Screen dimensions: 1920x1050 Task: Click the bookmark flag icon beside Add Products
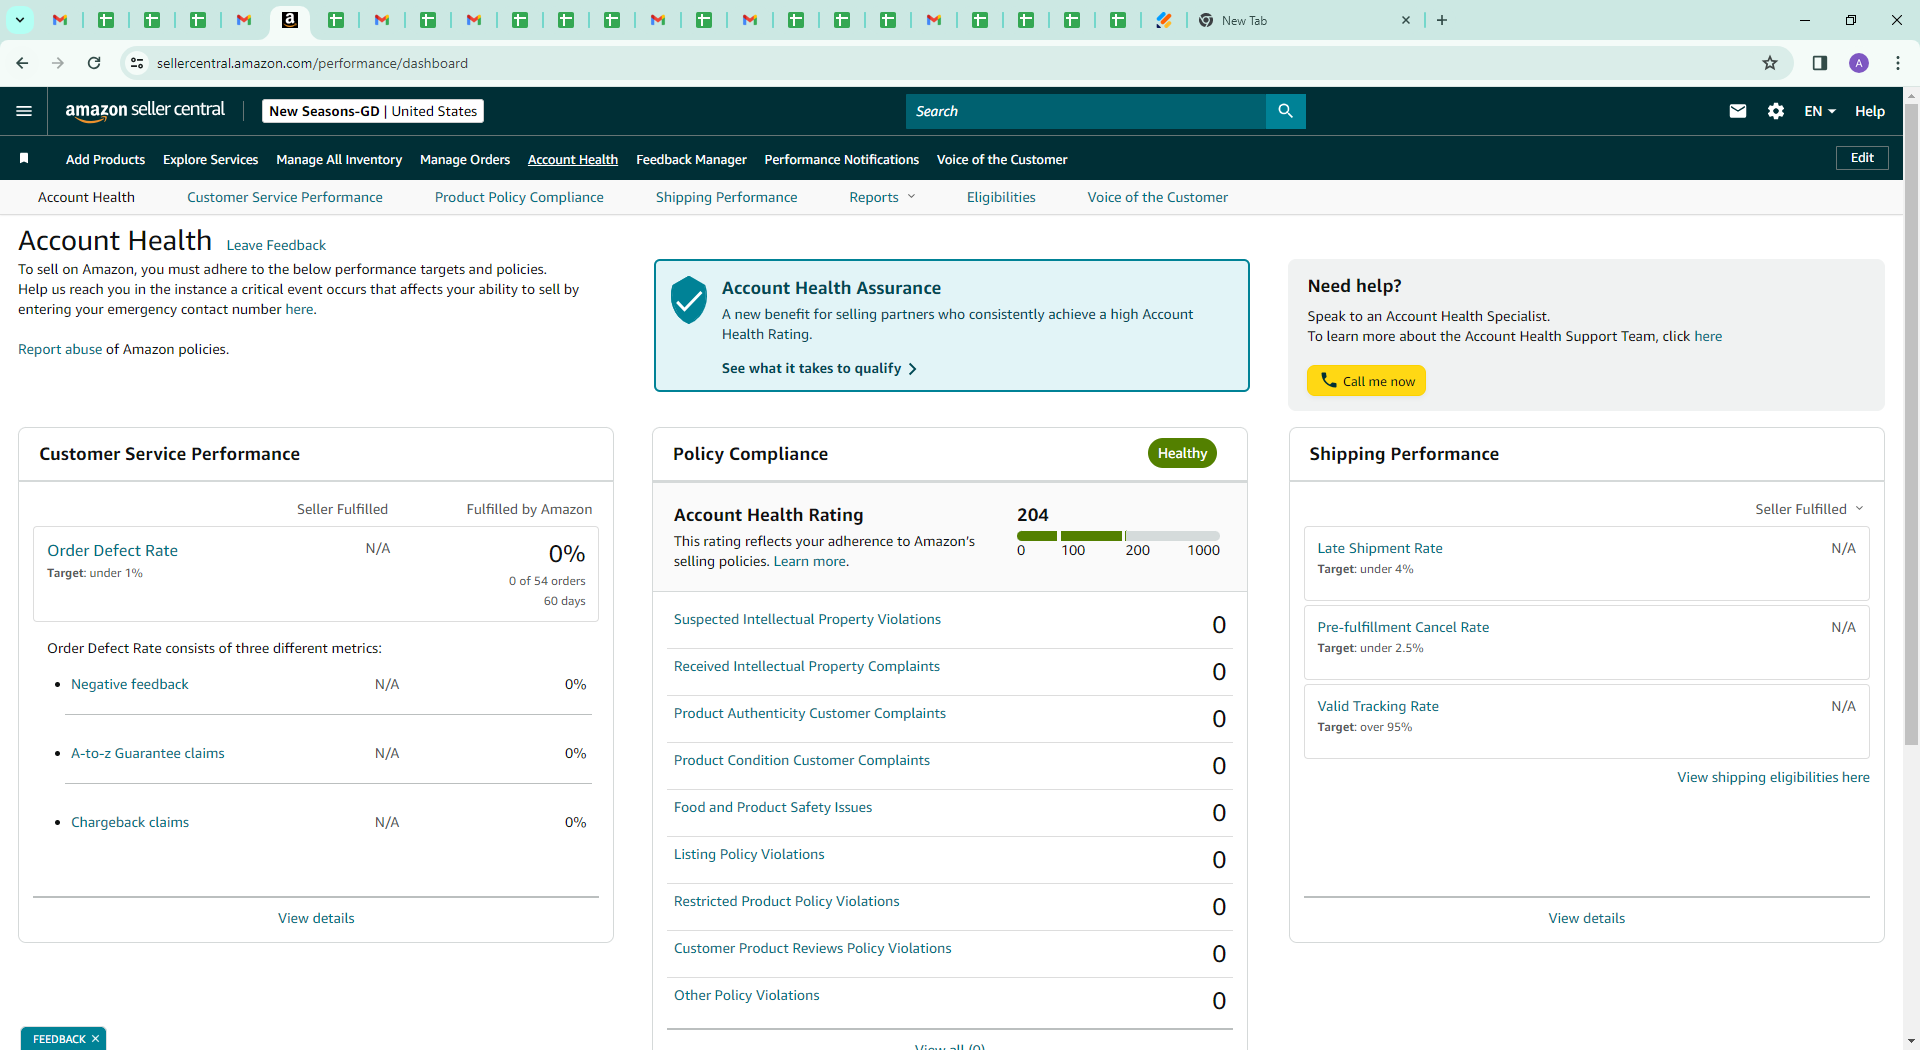tap(24, 158)
